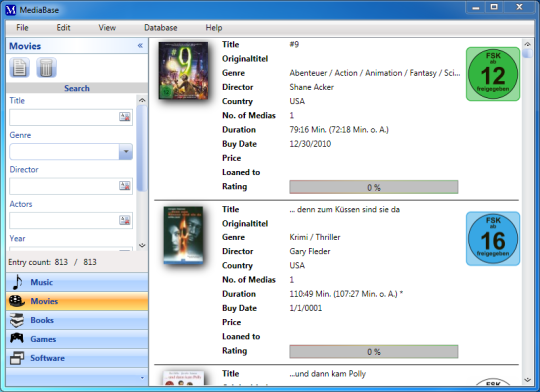
Task: Click duration '79:16 Min. (72:18 Min. o. A.)'
Action: pyautogui.click(x=339, y=130)
